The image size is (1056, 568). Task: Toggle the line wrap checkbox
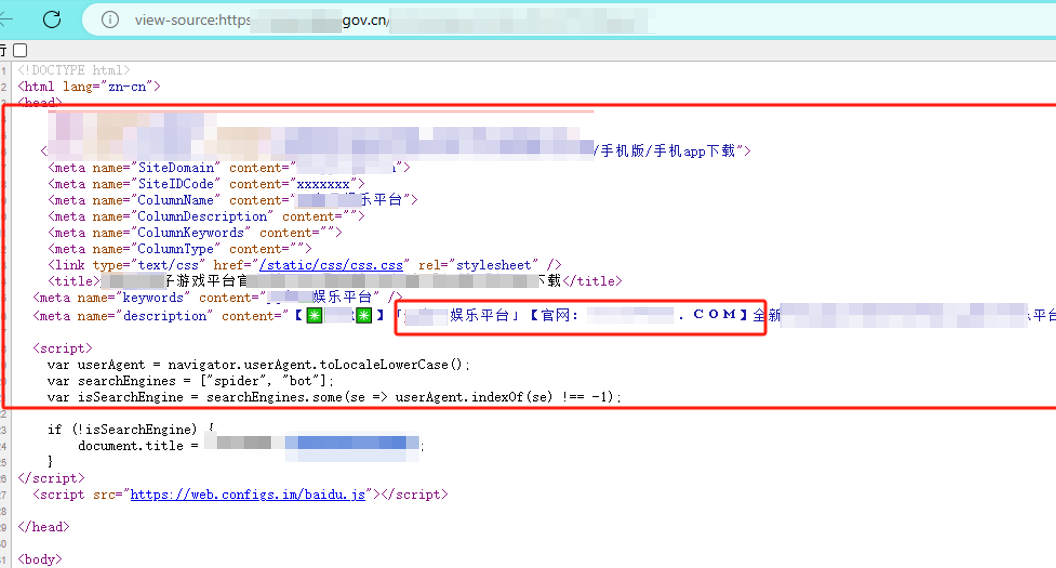coord(20,50)
